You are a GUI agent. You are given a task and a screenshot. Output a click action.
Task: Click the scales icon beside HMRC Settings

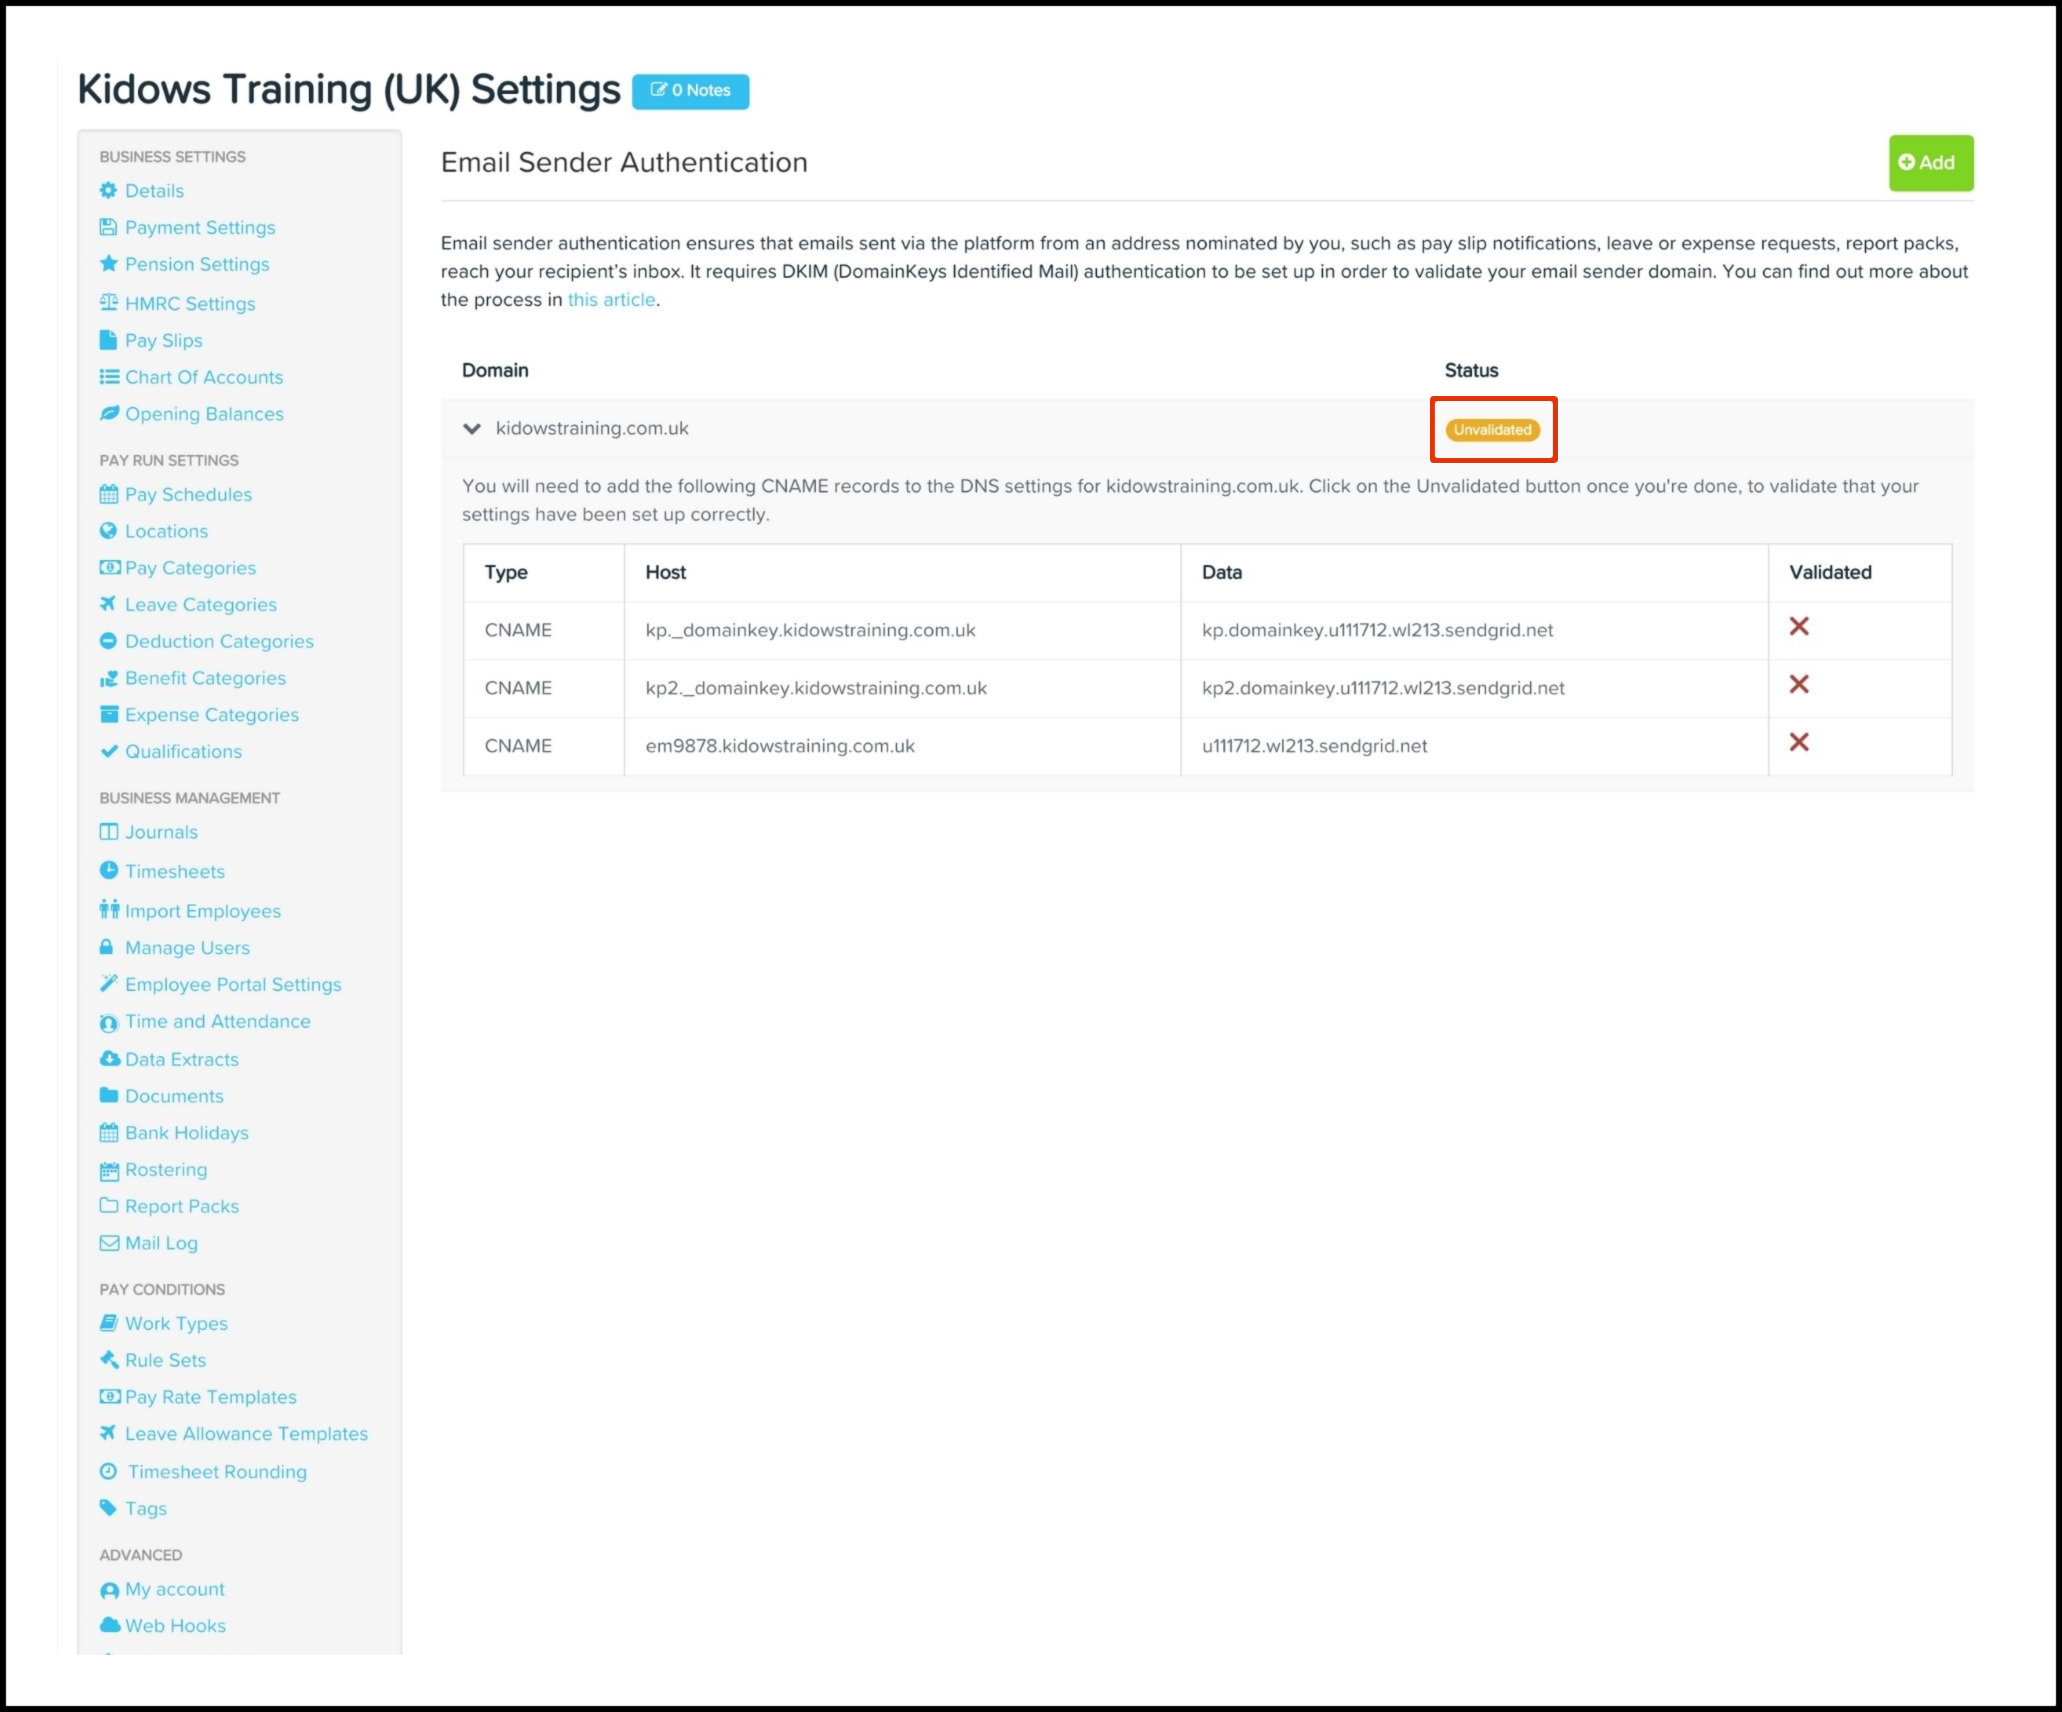[108, 302]
